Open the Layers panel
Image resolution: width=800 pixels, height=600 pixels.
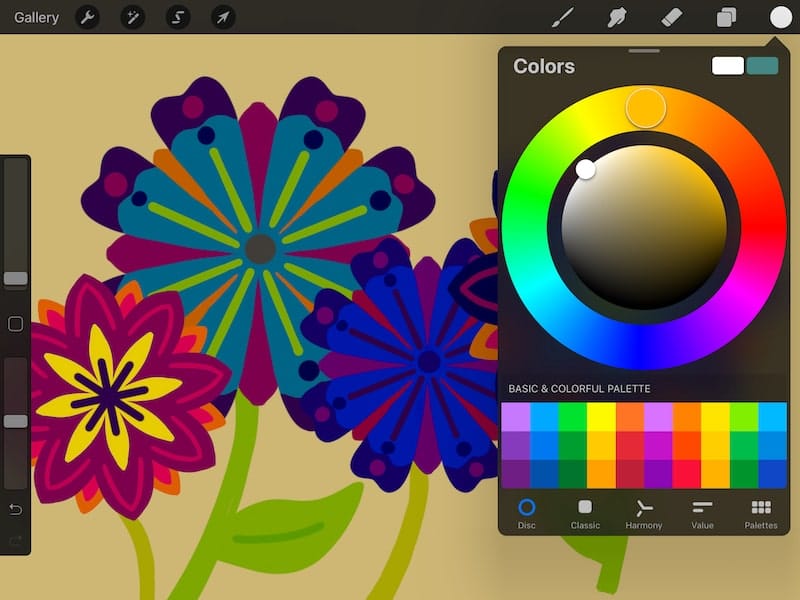726,17
